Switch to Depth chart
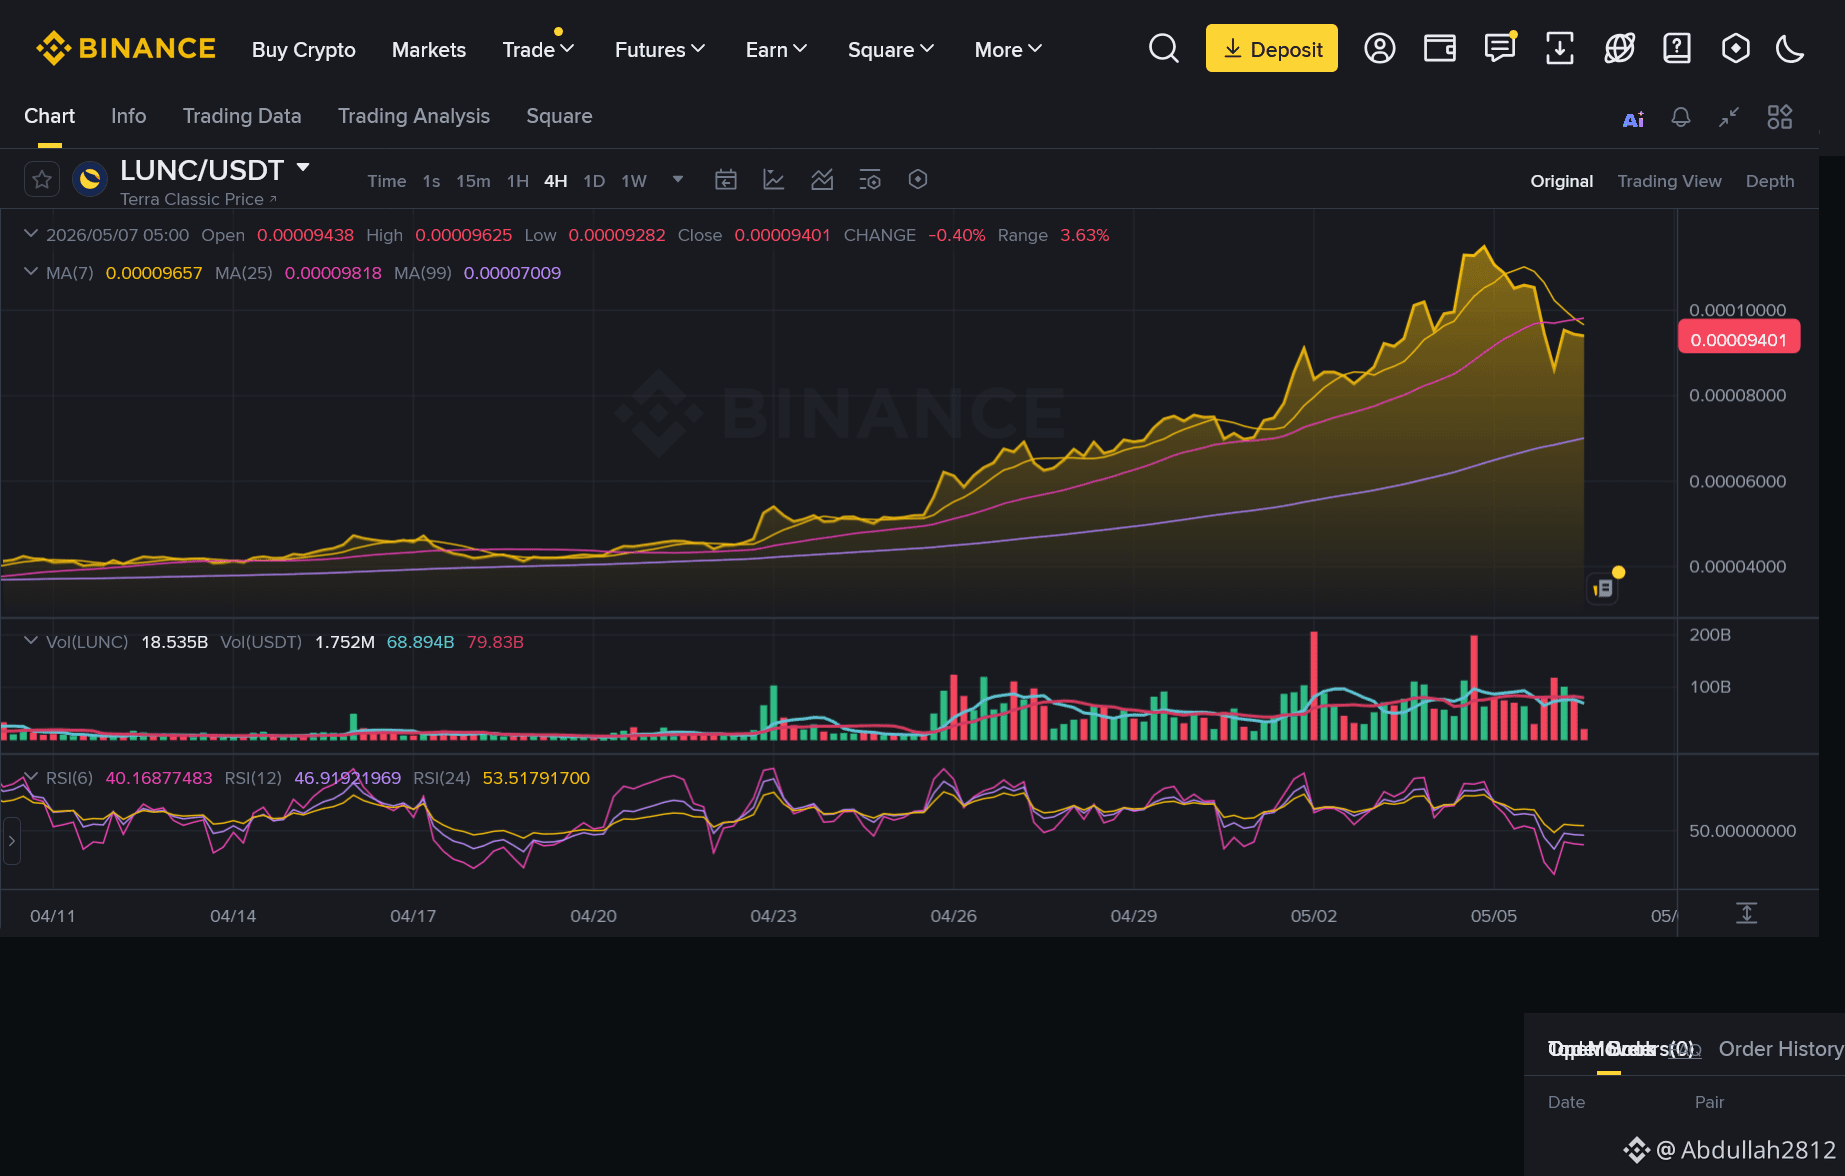Image resolution: width=1845 pixels, height=1176 pixels. pos(1770,181)
